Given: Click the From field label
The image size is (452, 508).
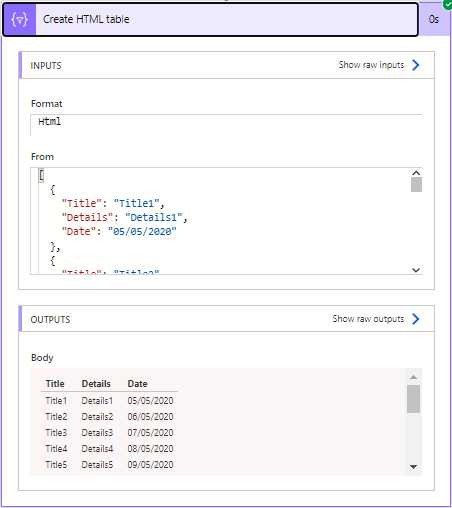Looking at the screenshot, I should pos(42,157).
